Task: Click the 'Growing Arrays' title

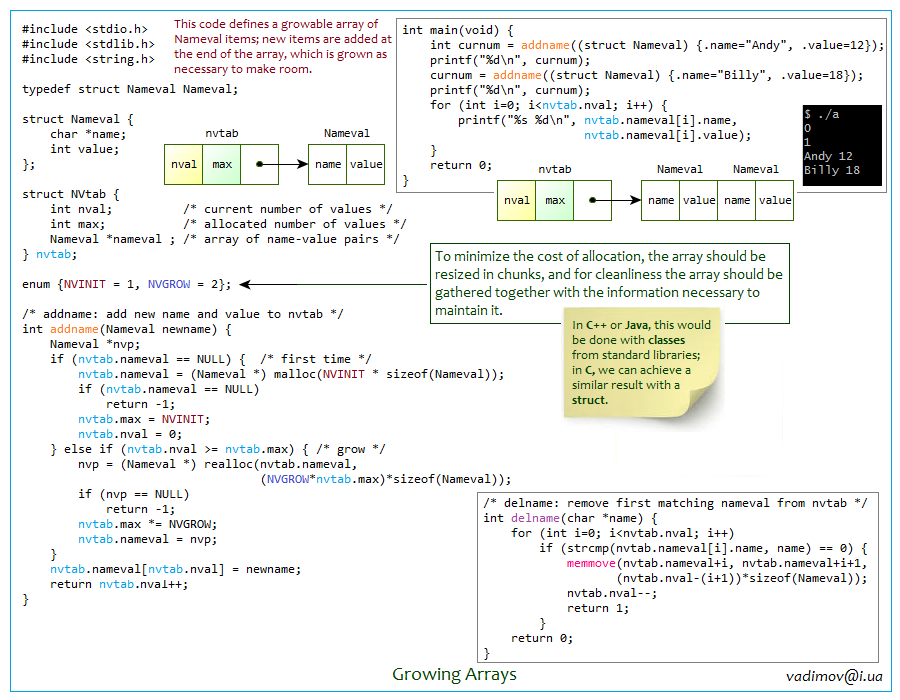Action: coord(455,674)
